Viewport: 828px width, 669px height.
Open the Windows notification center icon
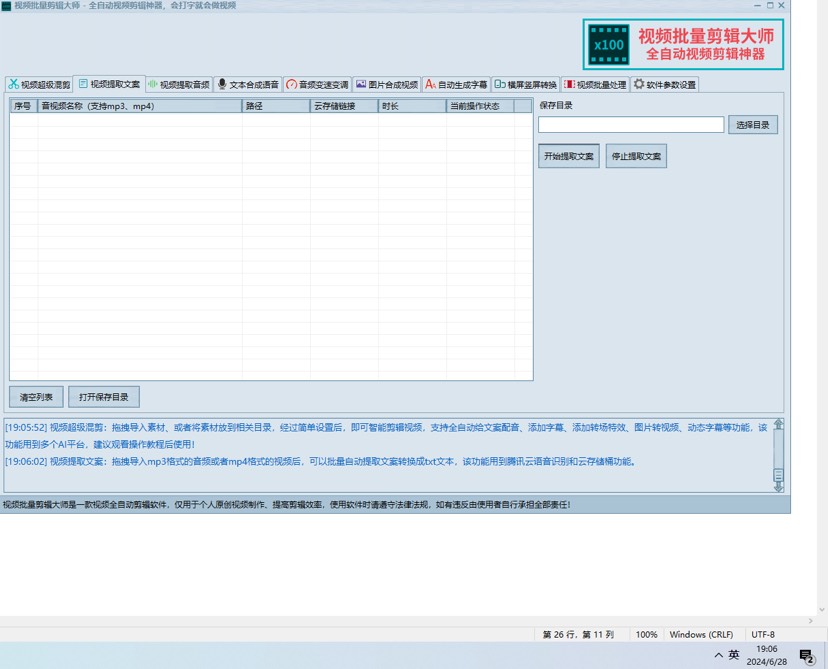(x=806, y=656)
